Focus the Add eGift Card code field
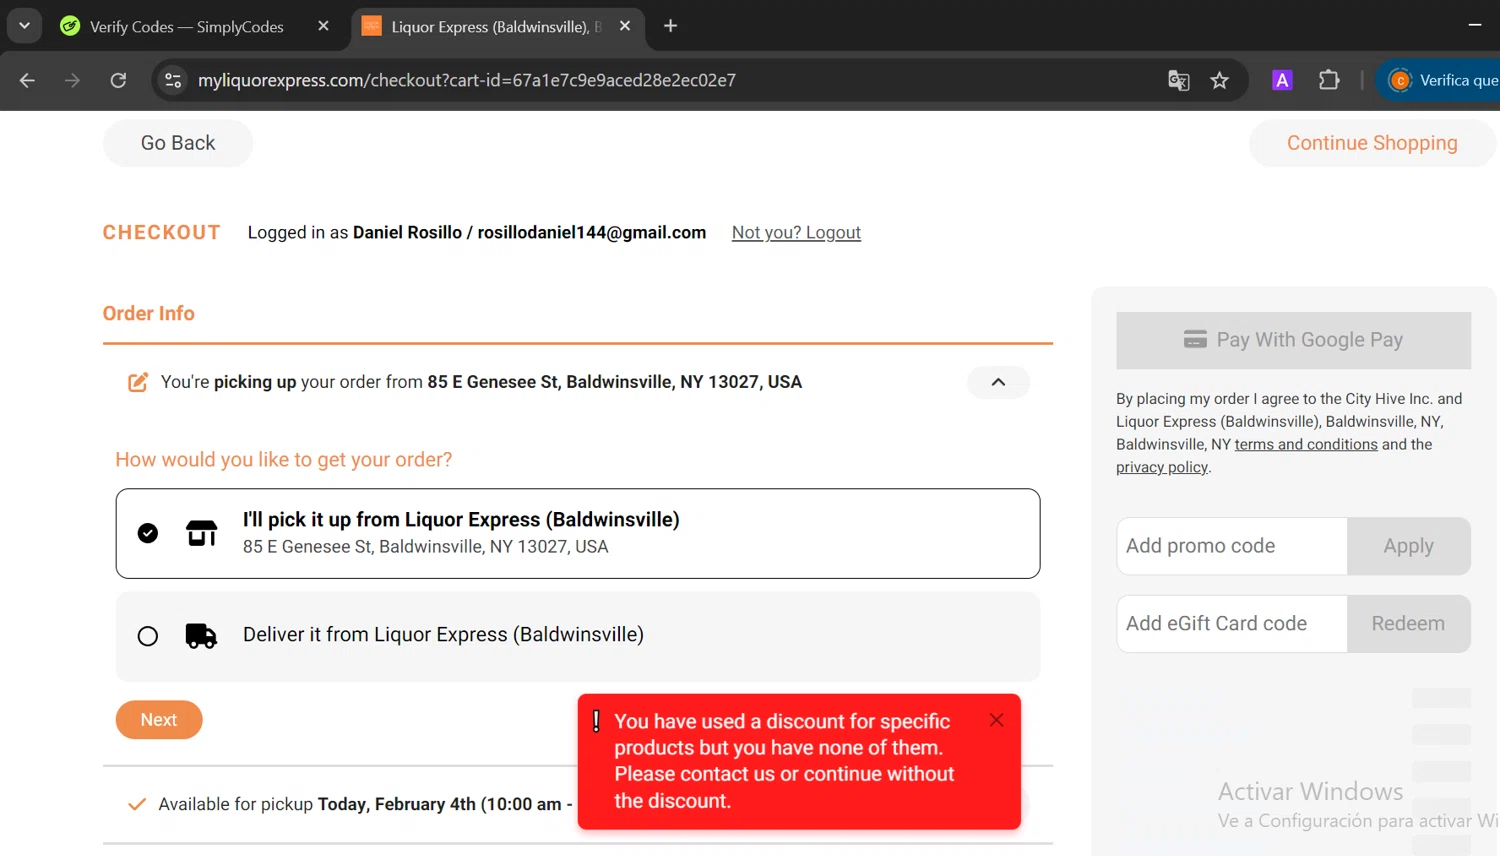 pos(1232,624)
